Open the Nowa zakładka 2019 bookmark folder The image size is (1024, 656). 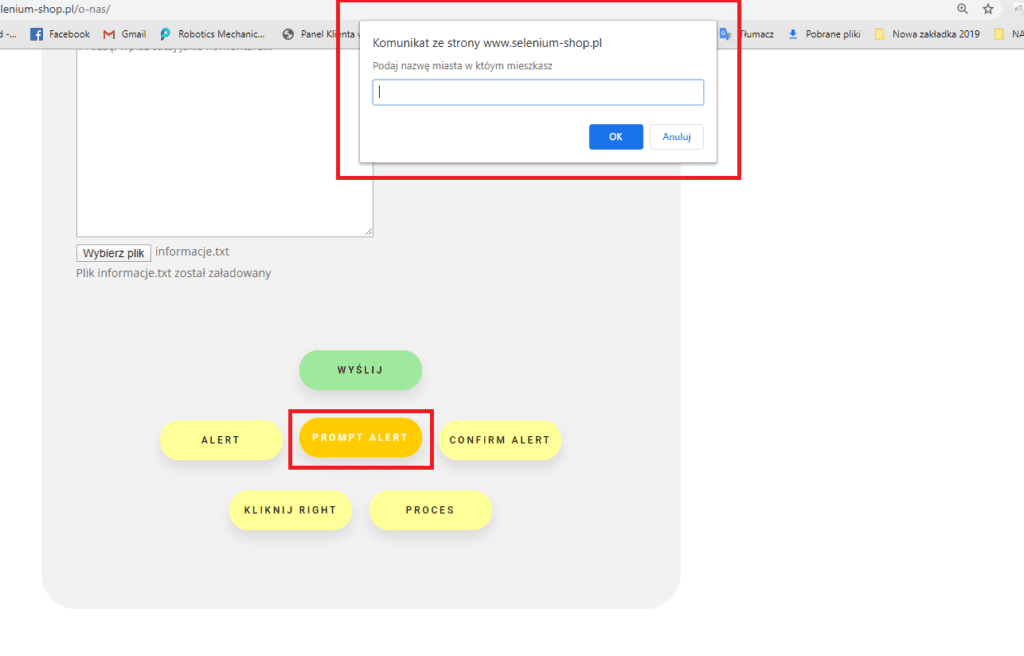pyautogui.click(x=927, y=34)
